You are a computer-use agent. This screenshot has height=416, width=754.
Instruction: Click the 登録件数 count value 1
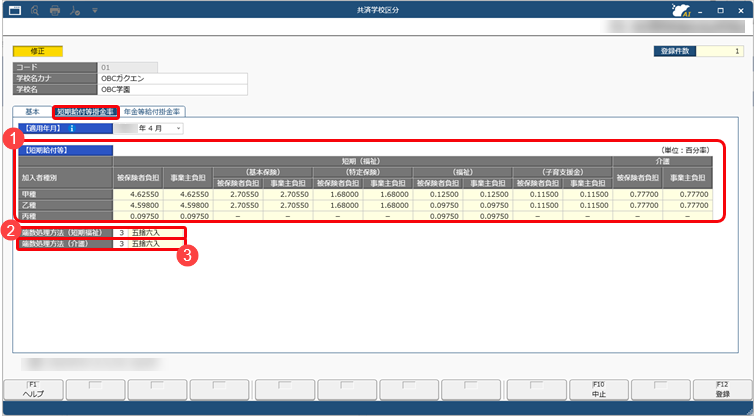point(719,51)
